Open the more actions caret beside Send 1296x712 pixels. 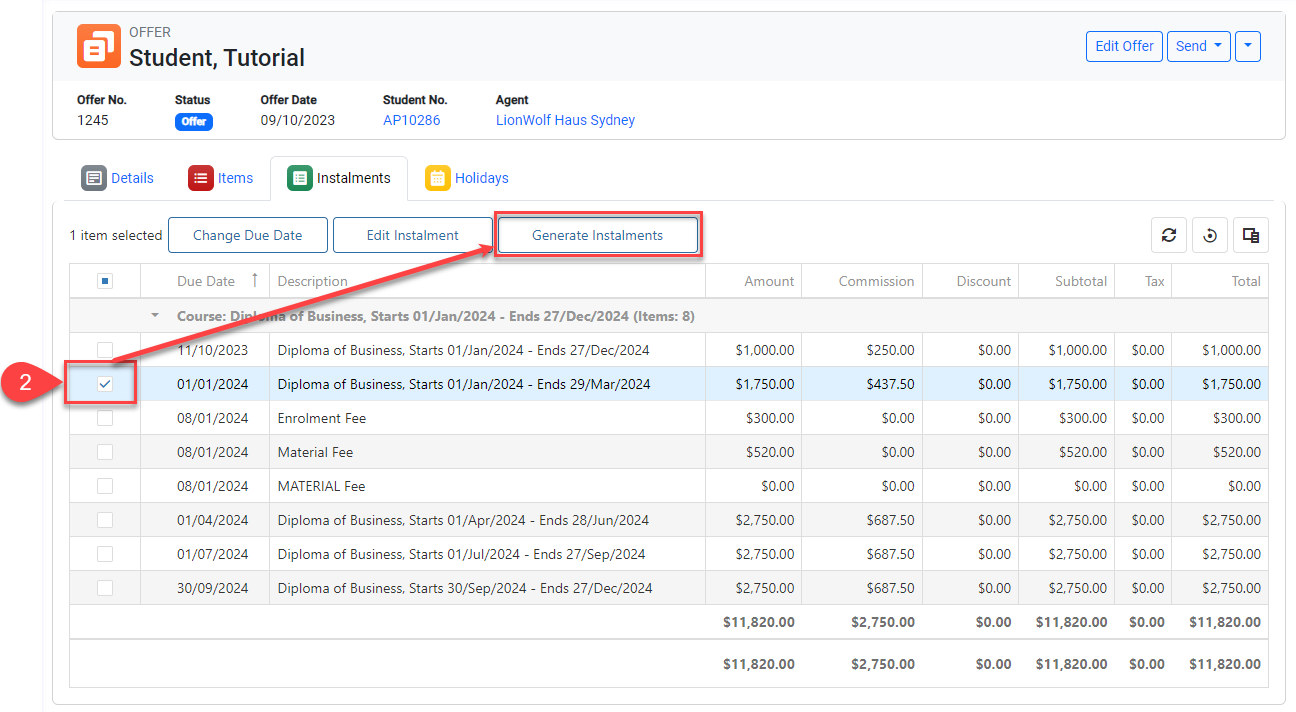pos(1247,46)
